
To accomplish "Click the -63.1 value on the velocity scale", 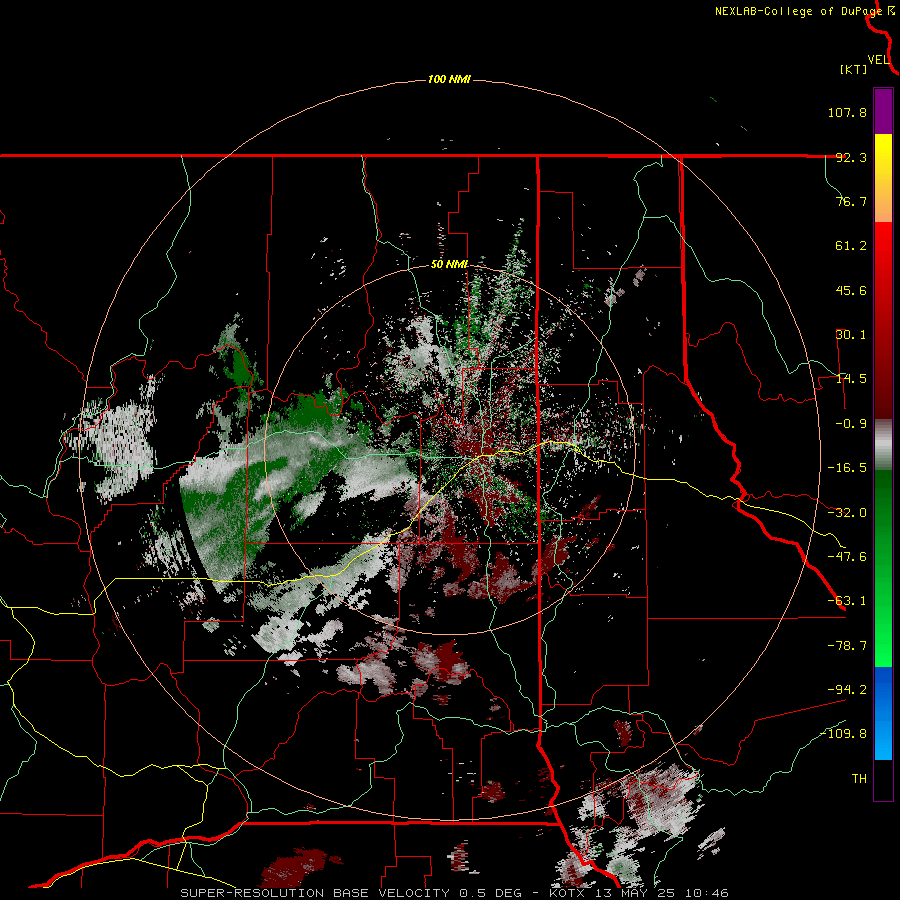I will (847, 601).
